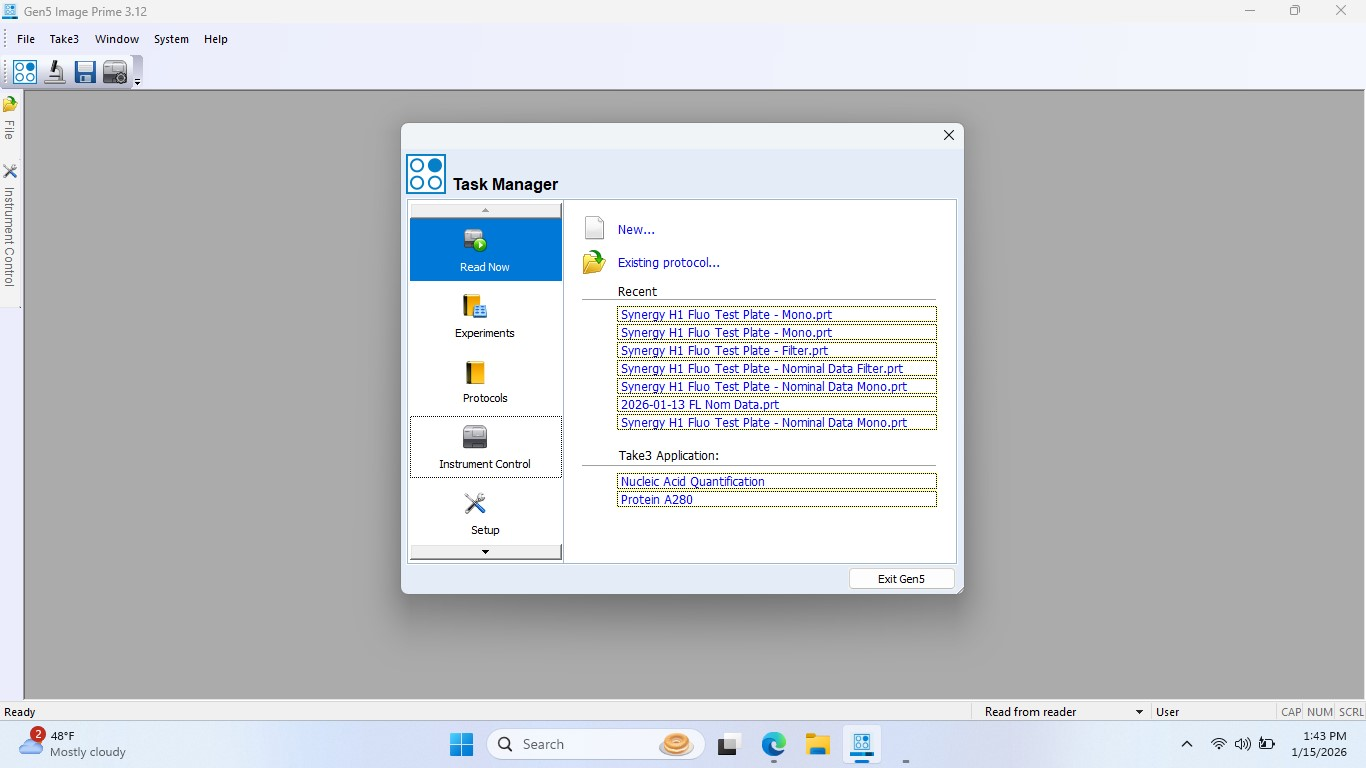Show hidden system tray icons

point(1187,744)
